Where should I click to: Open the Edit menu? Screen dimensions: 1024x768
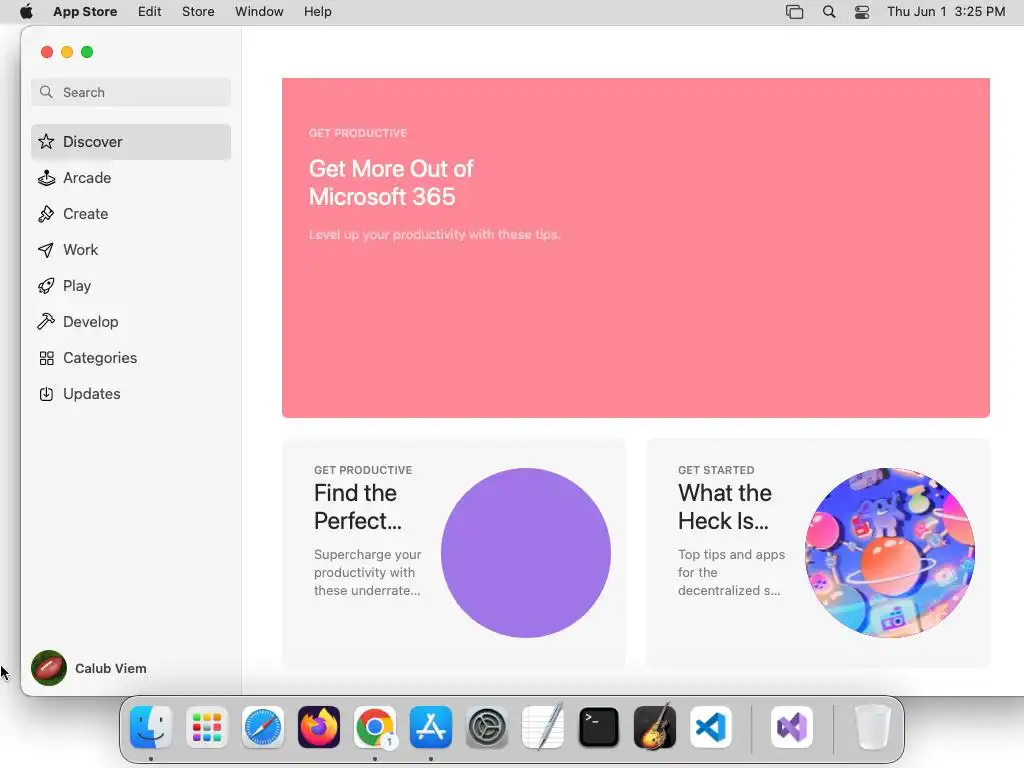coord(150,12)
